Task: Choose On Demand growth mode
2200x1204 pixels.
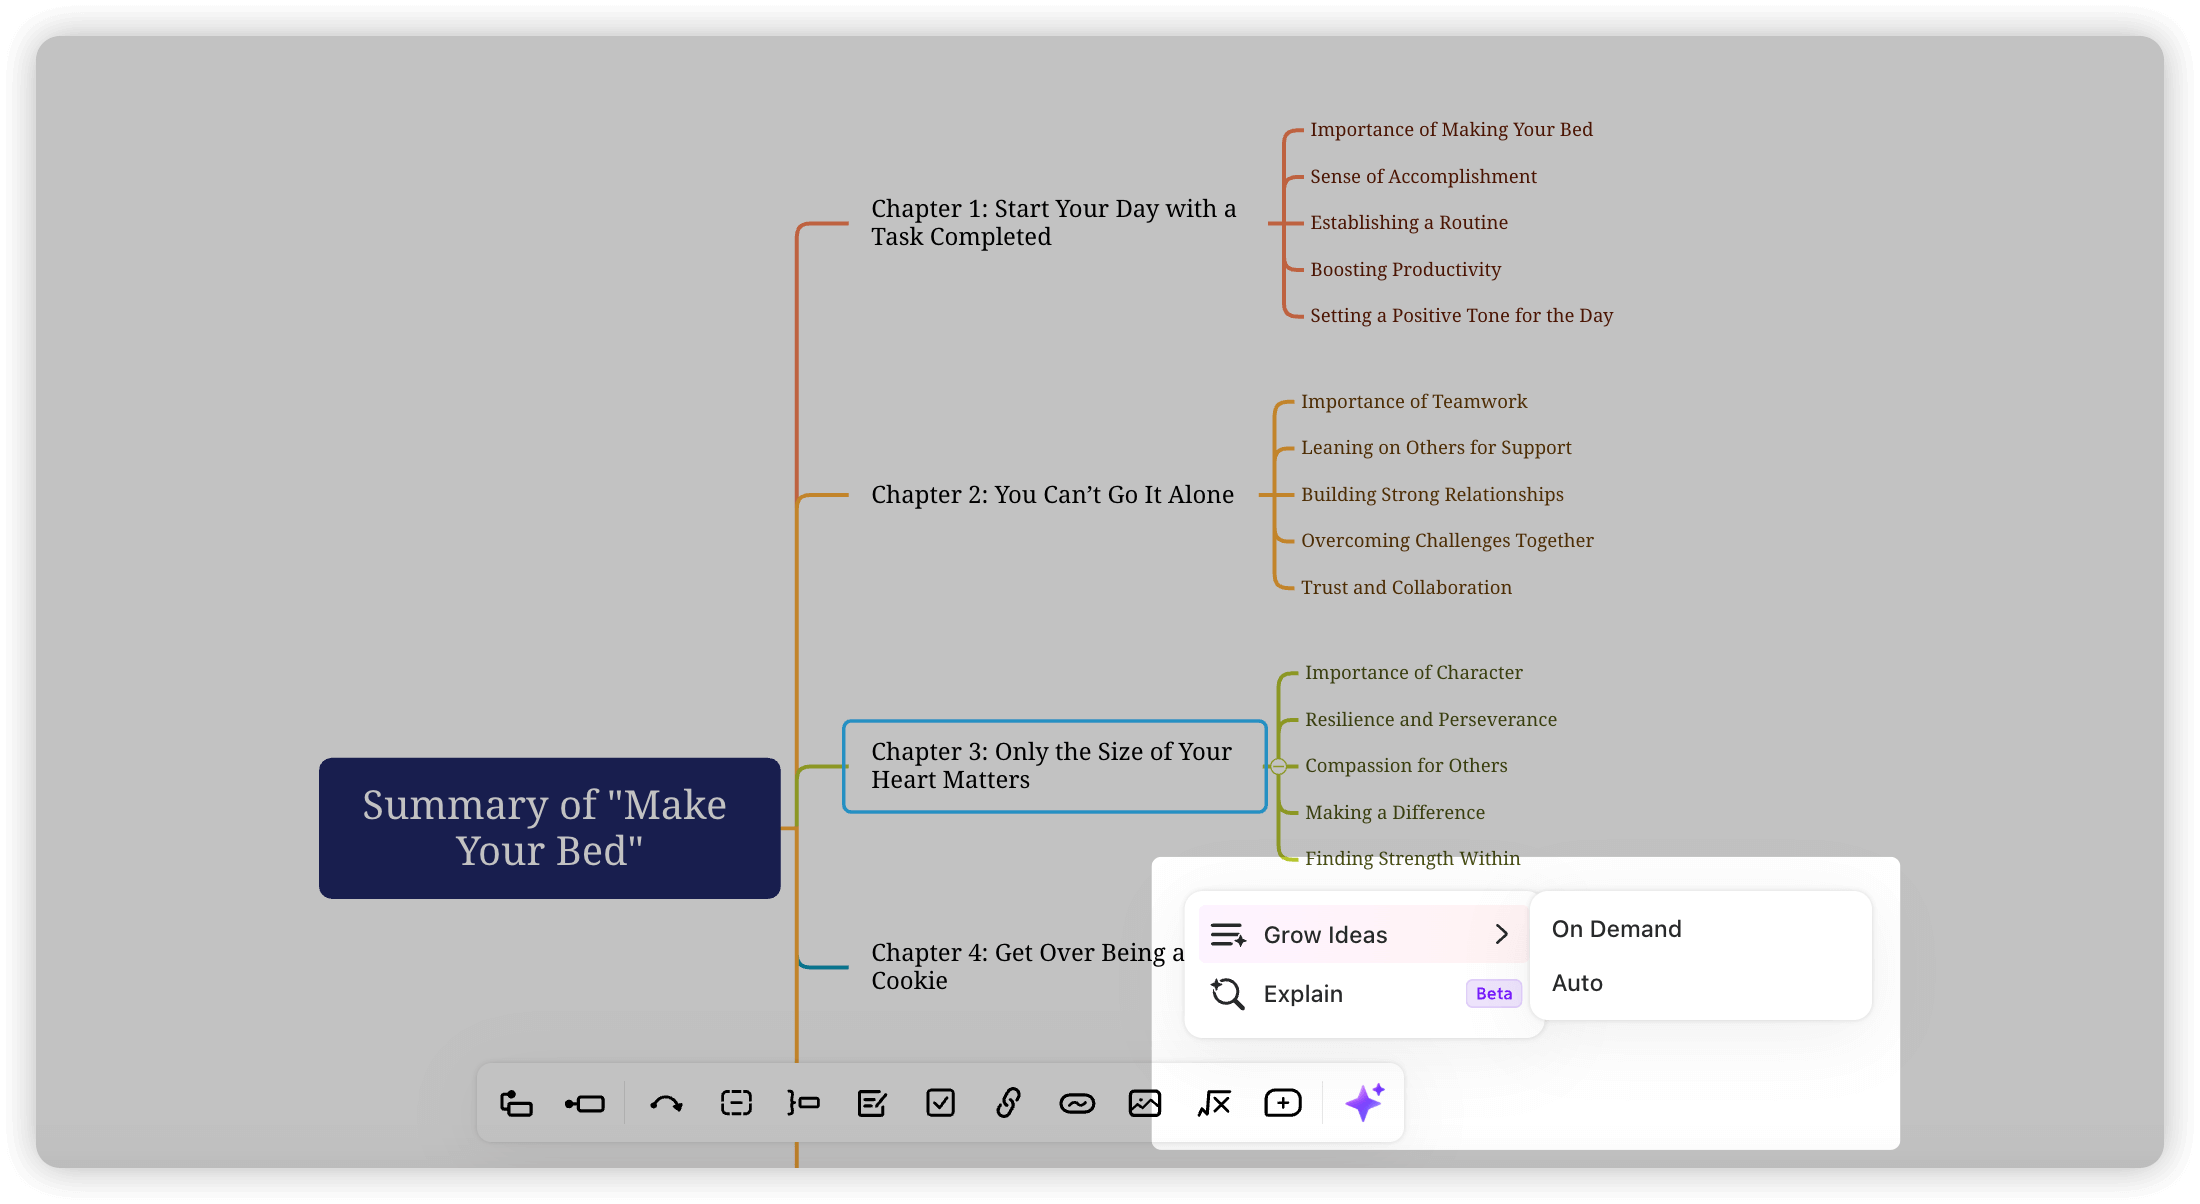Action: coord(1616,928)
